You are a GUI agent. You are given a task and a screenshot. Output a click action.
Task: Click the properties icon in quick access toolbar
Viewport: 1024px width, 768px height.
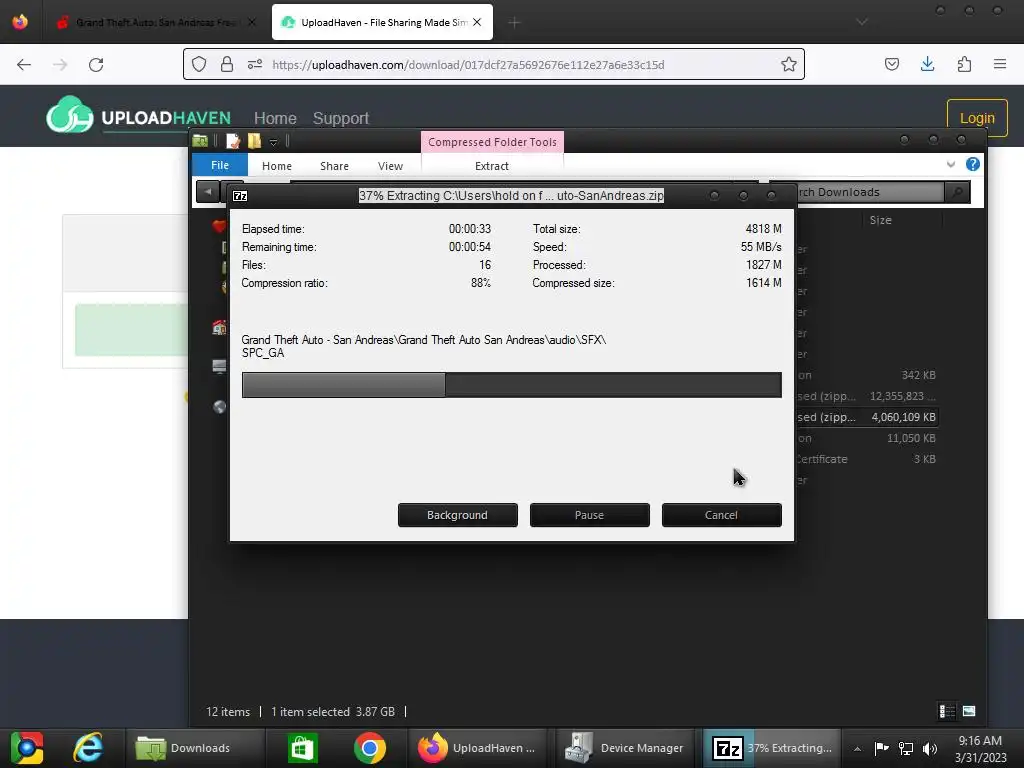(x=233, y=140)
